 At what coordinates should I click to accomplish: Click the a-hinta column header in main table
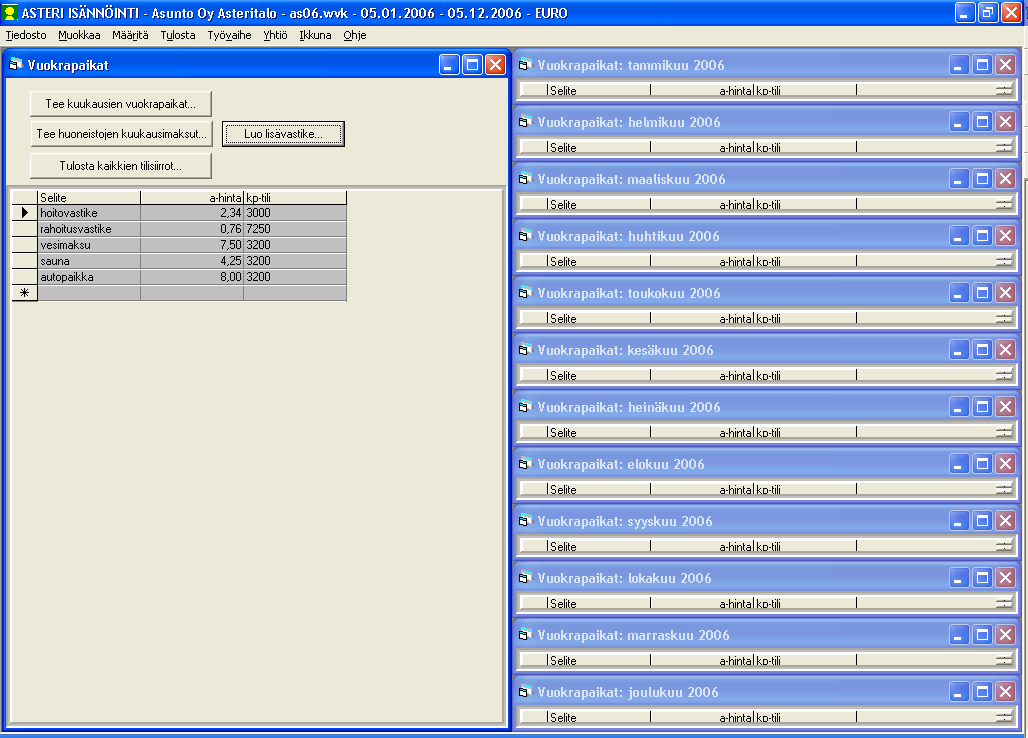(192, 197)
